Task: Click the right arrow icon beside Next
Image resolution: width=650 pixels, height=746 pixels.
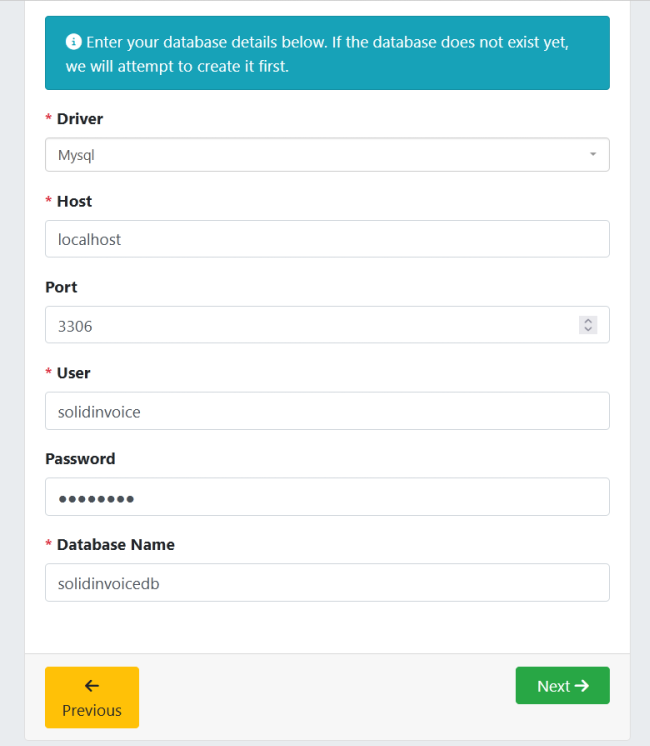Action: click(x=582, y=686)
